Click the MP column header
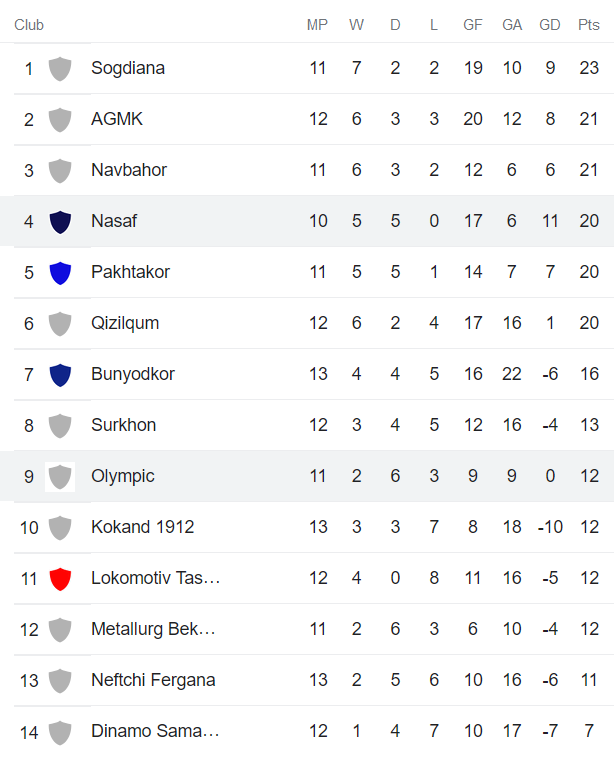Screen dimensions: 614x769 317,25
